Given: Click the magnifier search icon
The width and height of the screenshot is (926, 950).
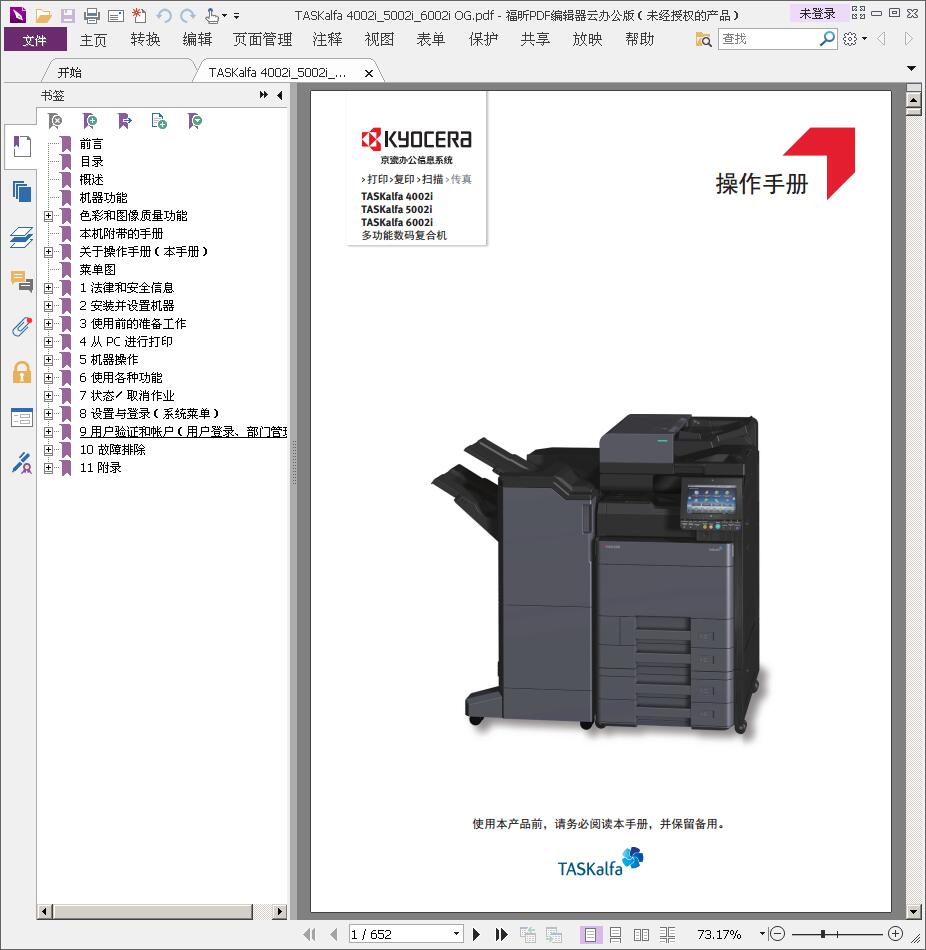Looking at the screenshot, I should tap(827, 39).
